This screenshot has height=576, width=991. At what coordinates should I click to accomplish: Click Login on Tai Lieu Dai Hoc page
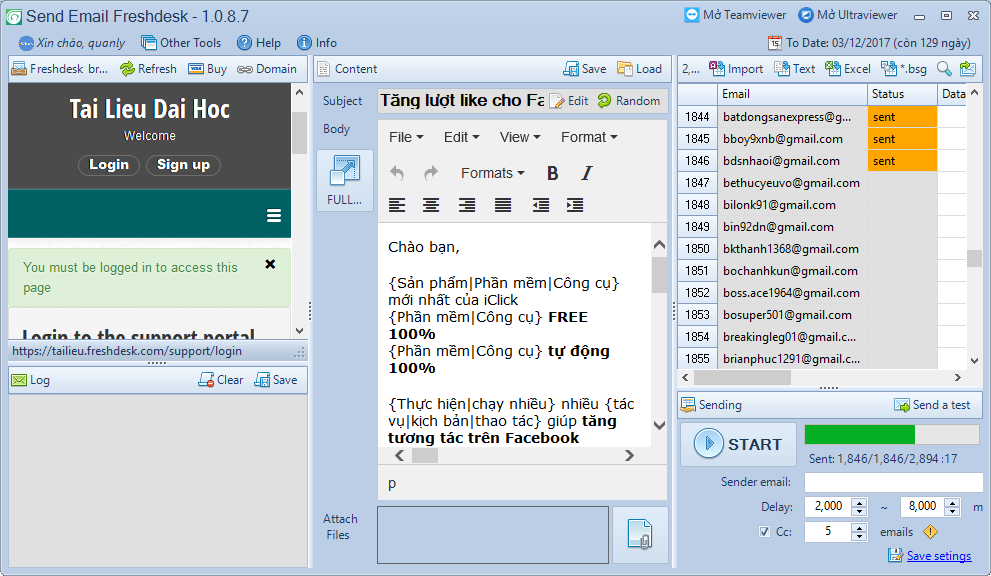click(x=109, y=165)
